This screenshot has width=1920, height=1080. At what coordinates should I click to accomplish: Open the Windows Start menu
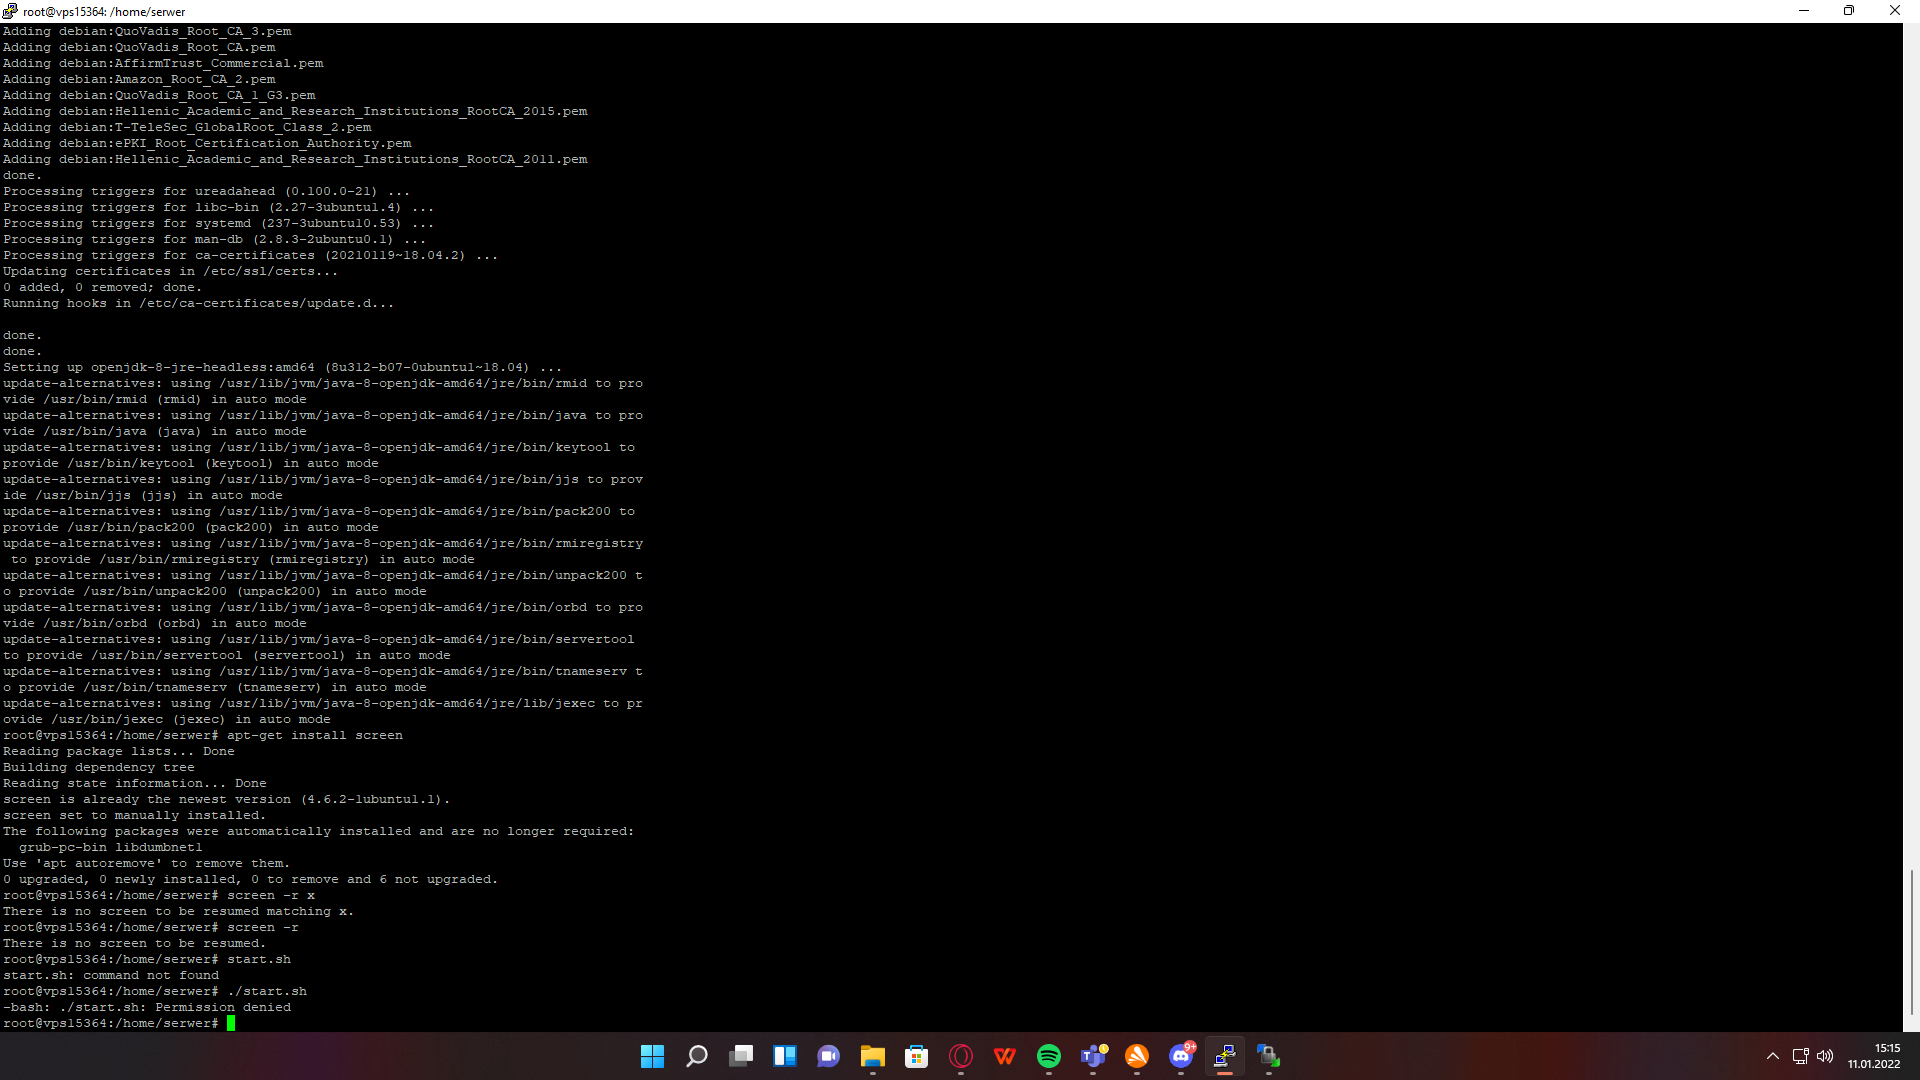[x=652, y=1056]
